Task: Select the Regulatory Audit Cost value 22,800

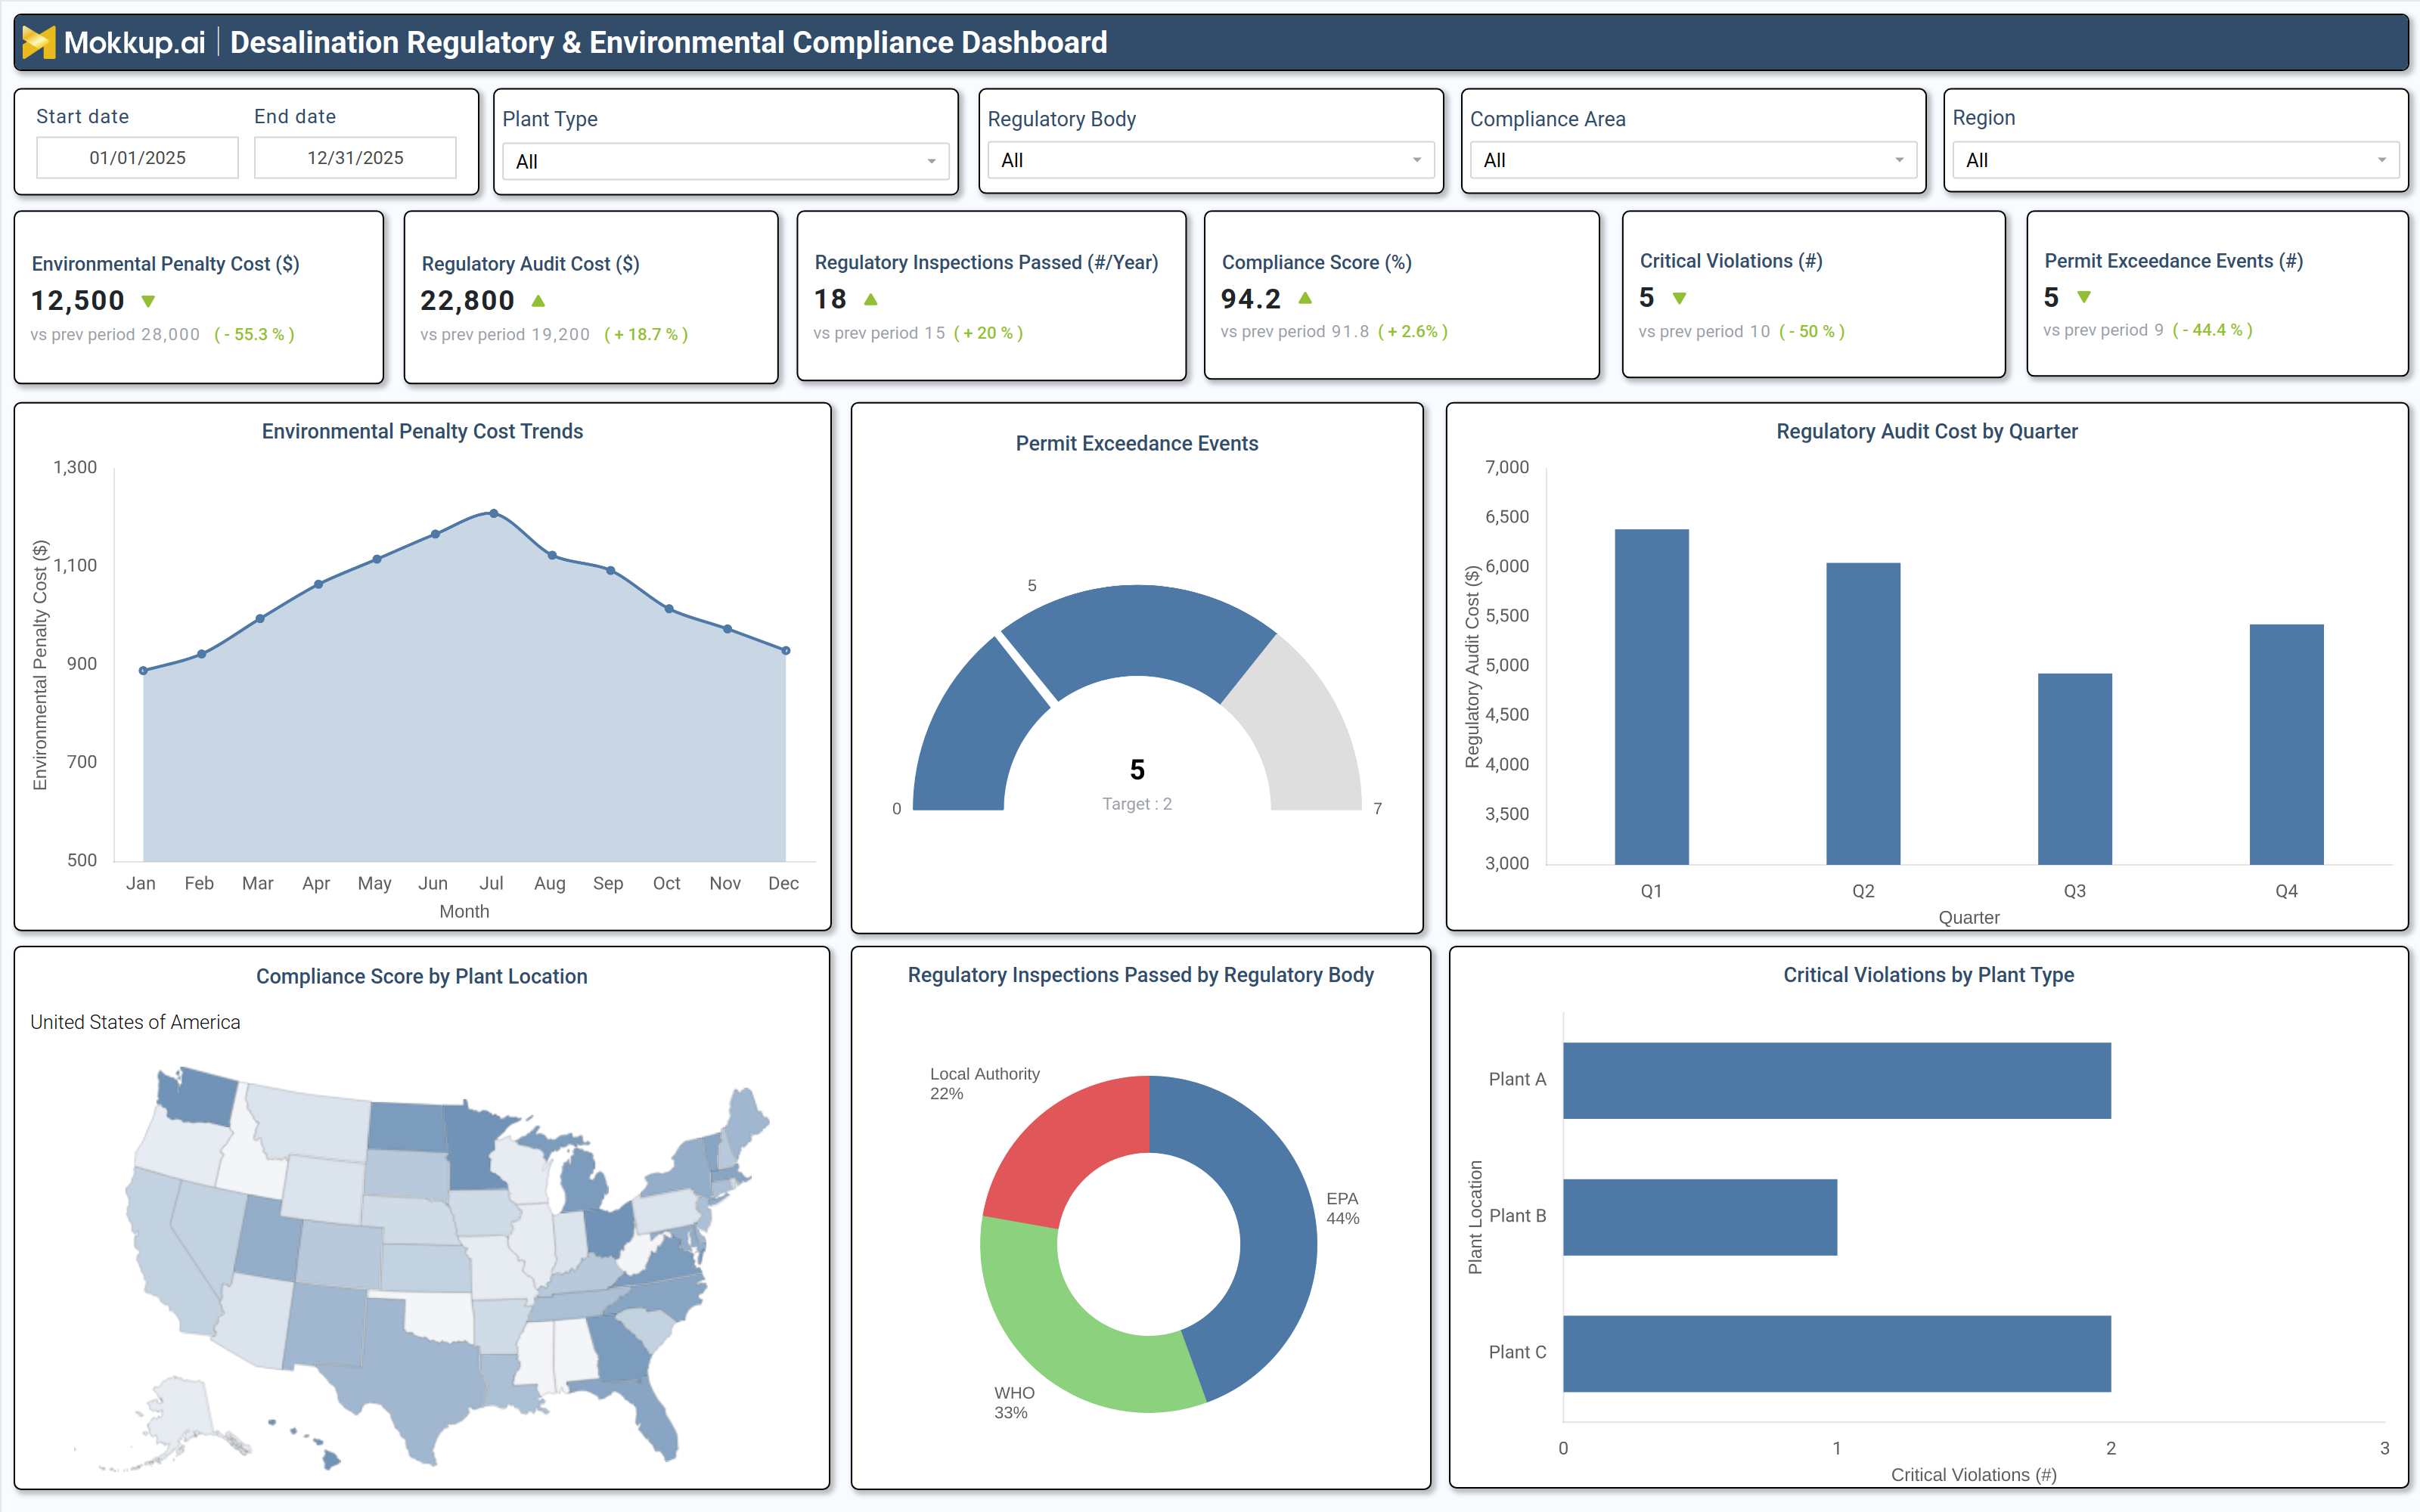Action: point(467,300)
